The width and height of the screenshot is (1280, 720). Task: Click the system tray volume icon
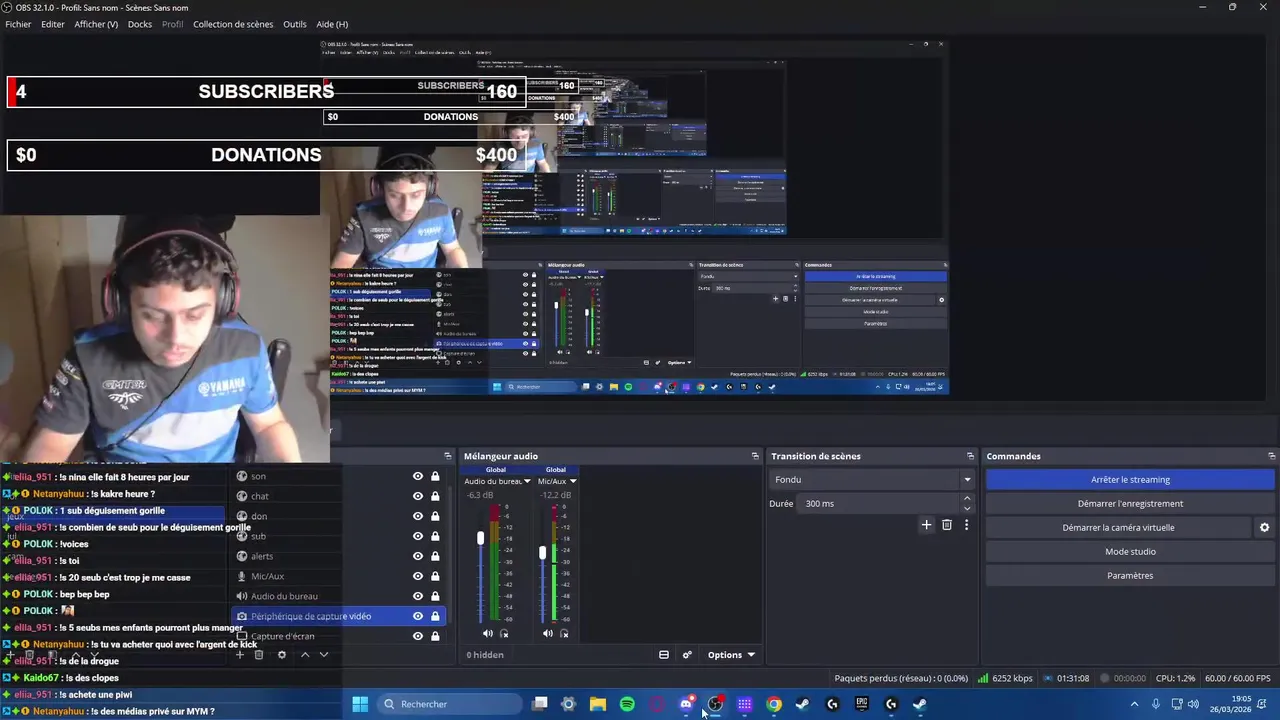click(1193, 704)
